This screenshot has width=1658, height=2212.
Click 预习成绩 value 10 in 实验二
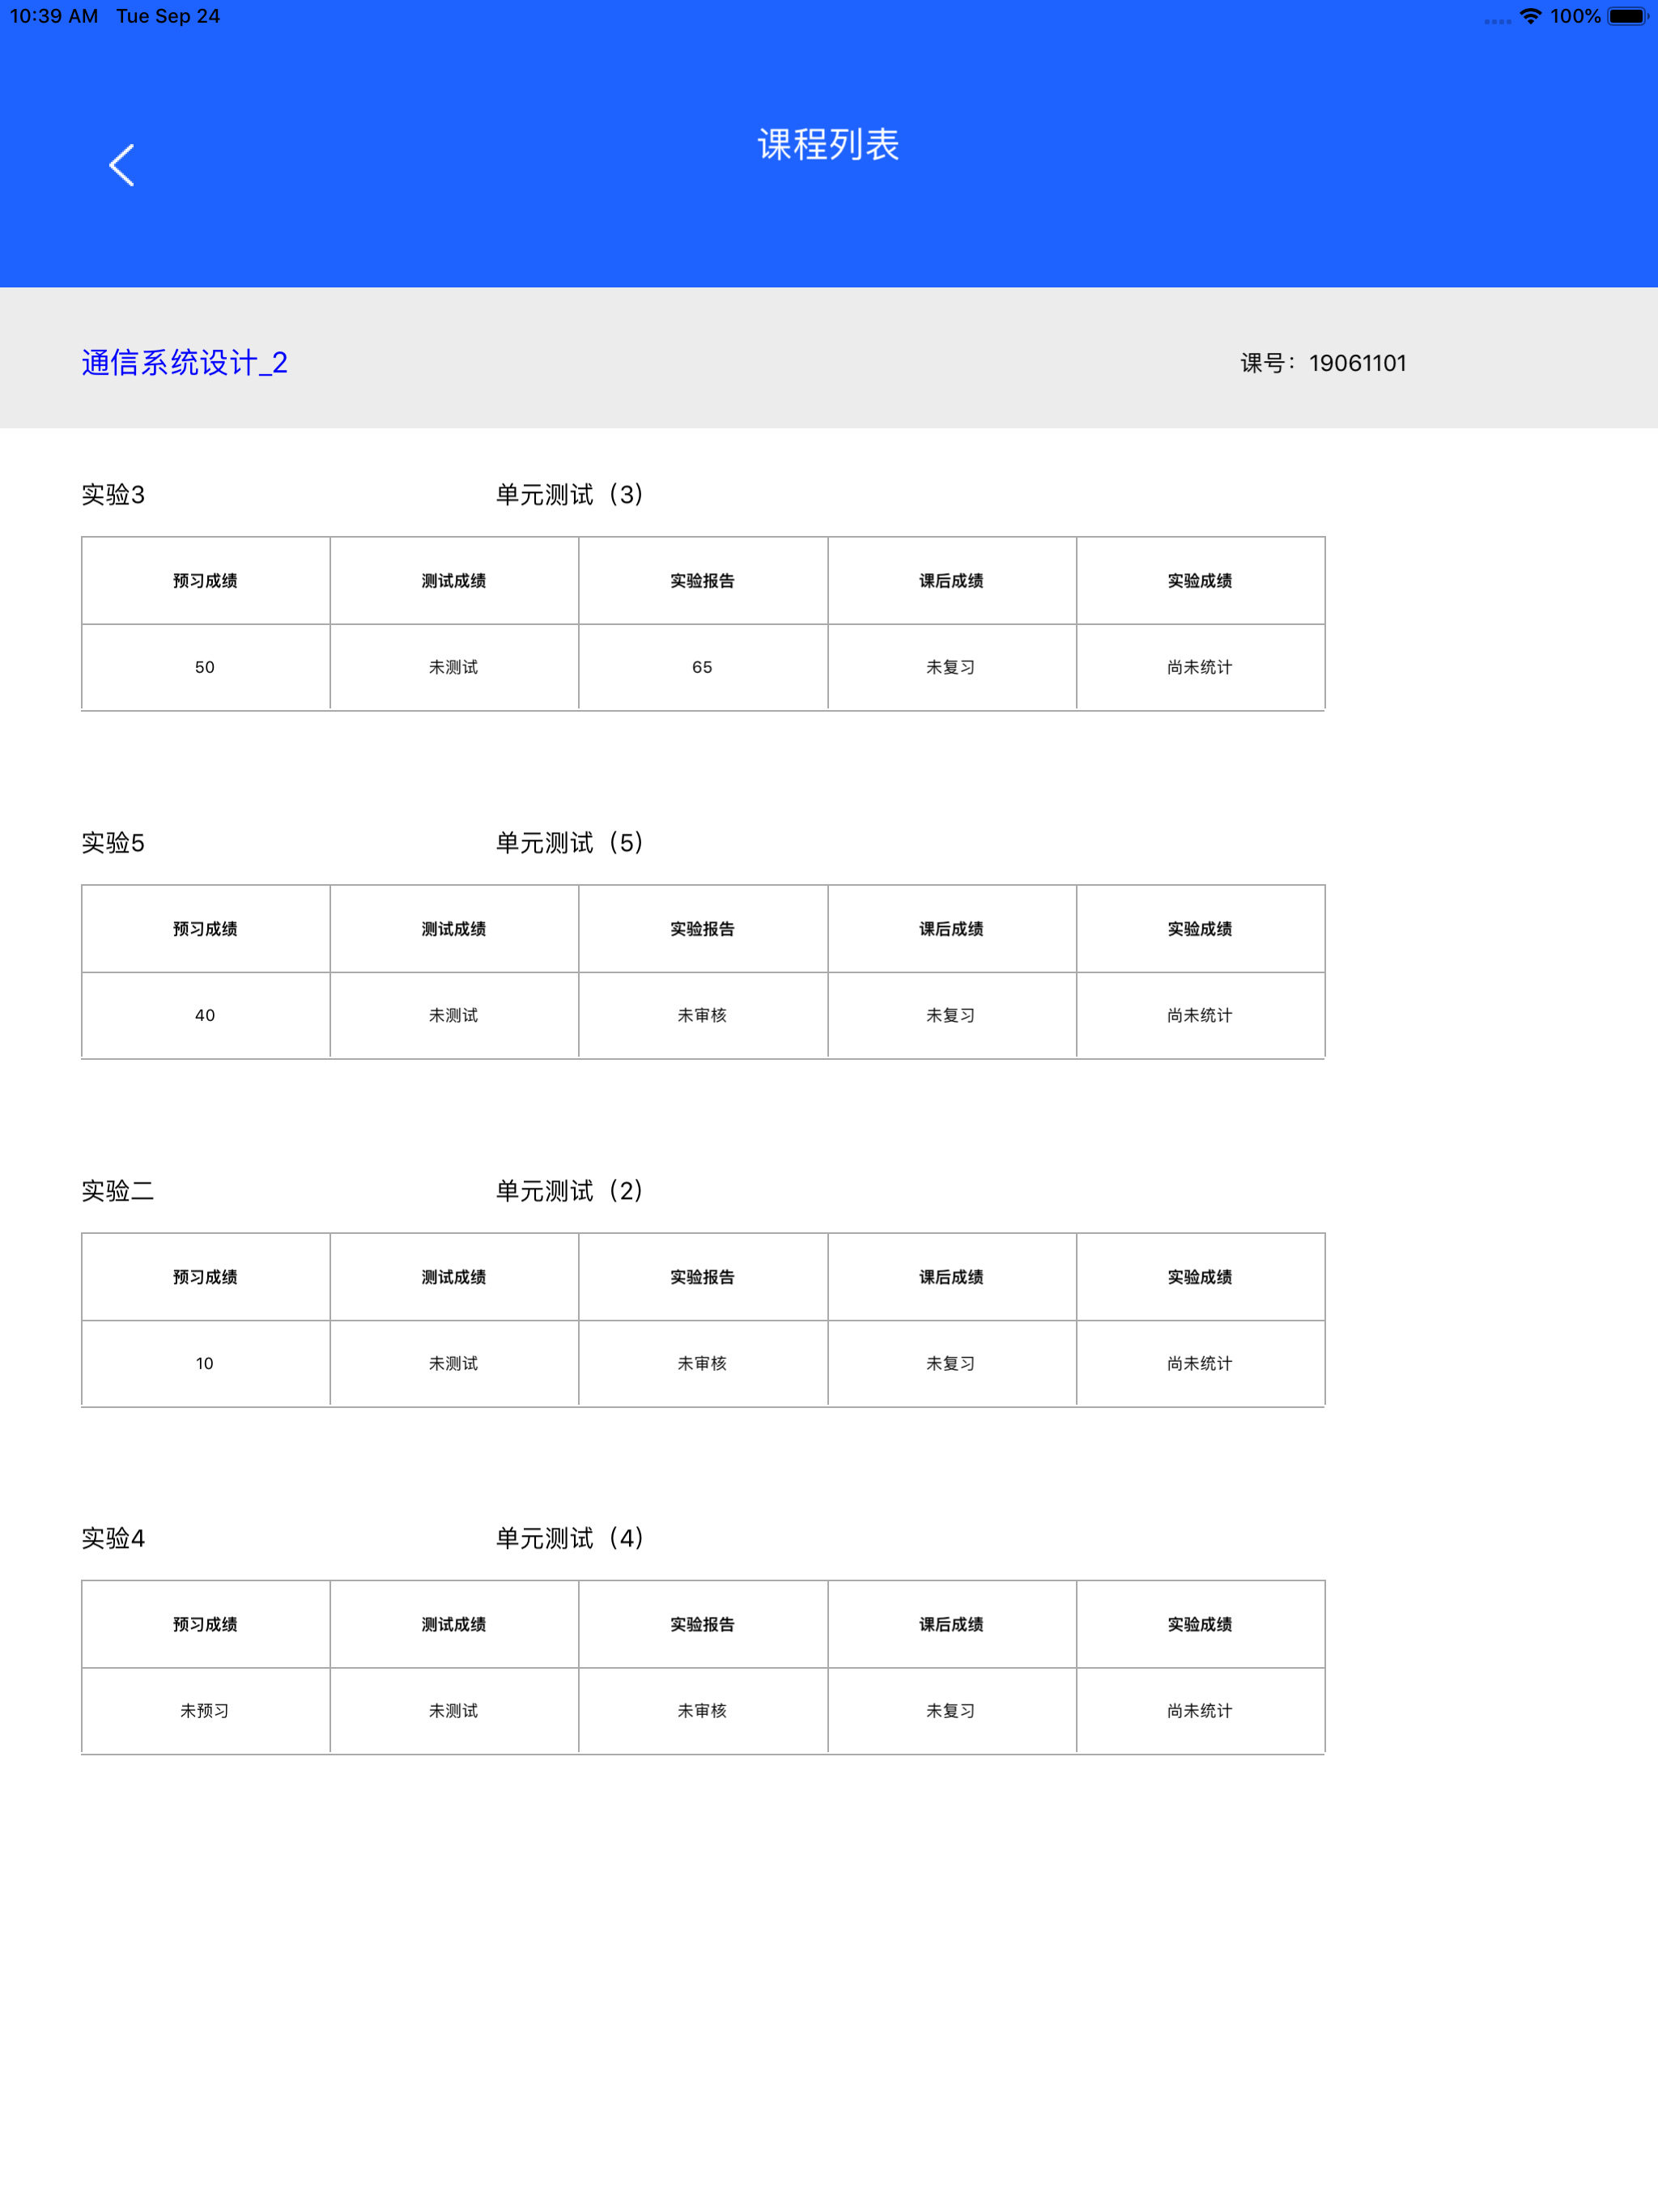(205, 1363)
